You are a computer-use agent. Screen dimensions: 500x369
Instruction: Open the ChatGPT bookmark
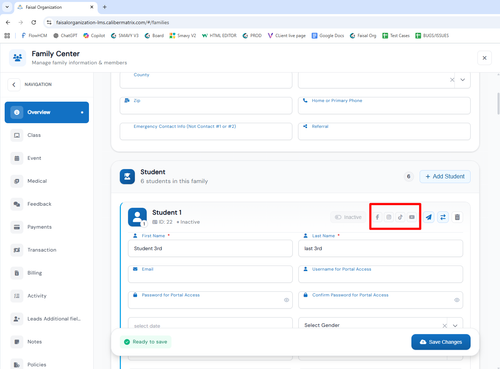[x=65, y=36]
